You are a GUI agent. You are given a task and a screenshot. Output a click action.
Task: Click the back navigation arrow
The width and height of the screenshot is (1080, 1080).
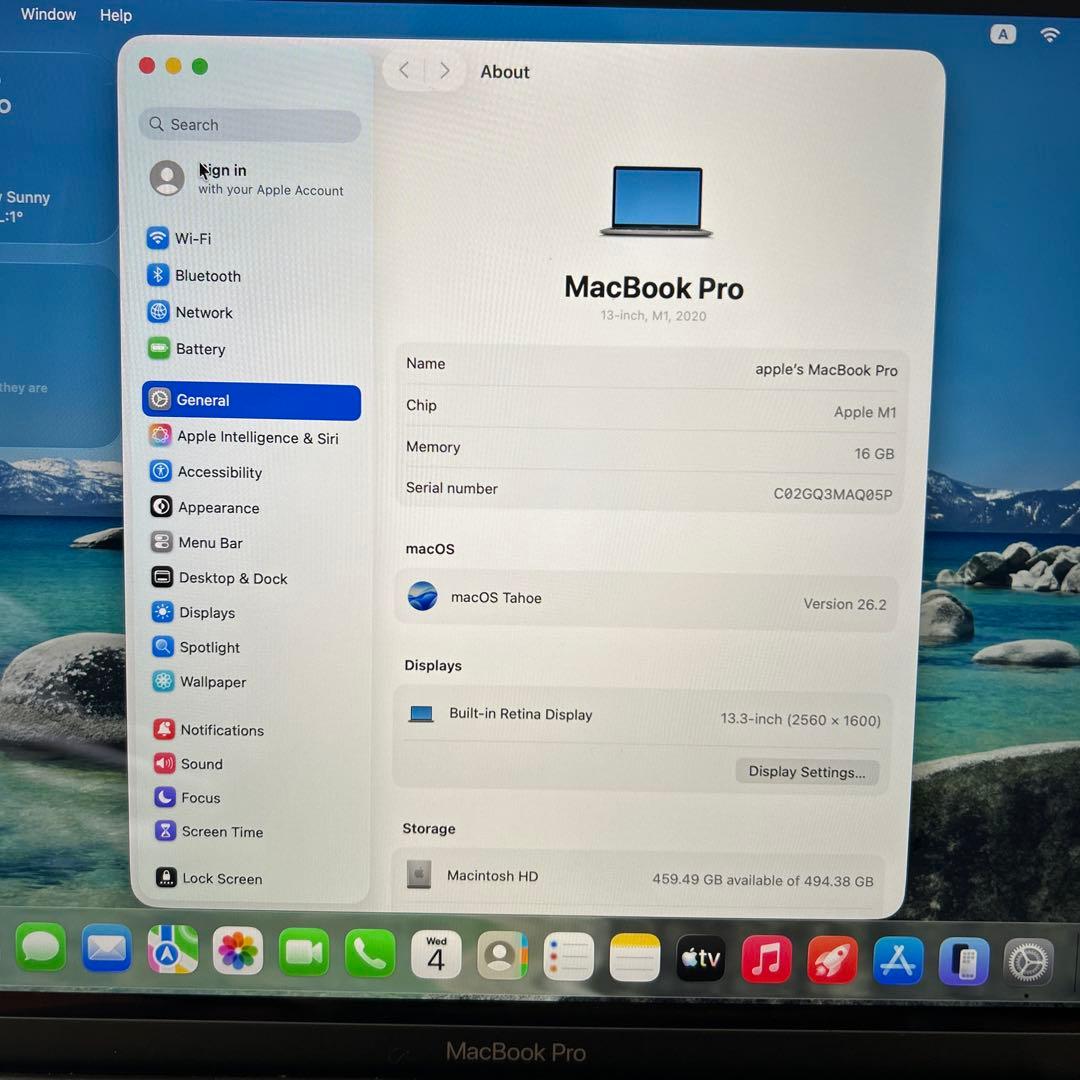tap(403, 70)
